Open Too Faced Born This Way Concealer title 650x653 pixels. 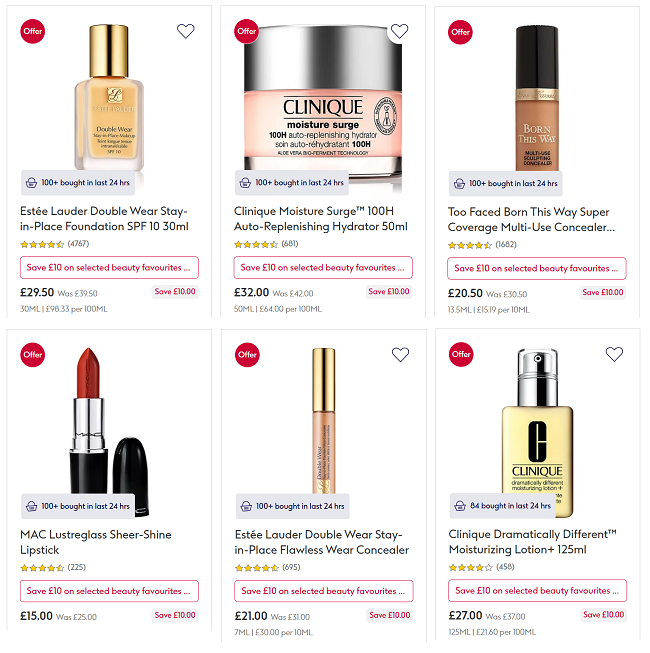(x=531, y=220)
